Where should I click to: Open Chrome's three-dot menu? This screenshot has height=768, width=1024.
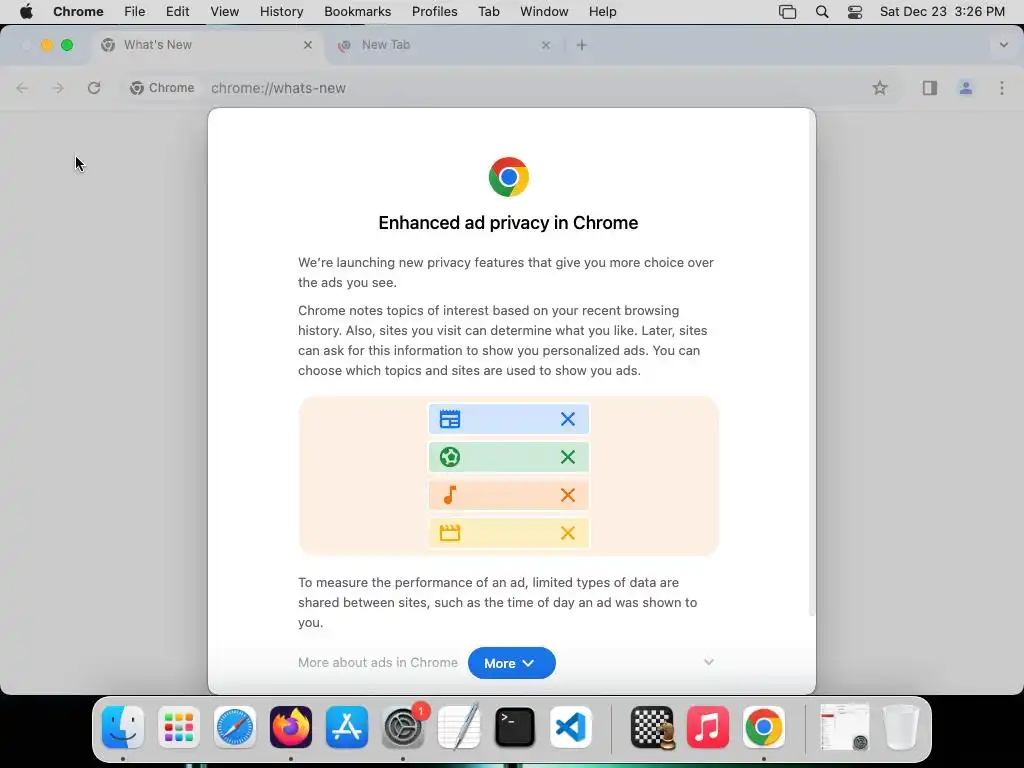click(x=1002, y=88)
